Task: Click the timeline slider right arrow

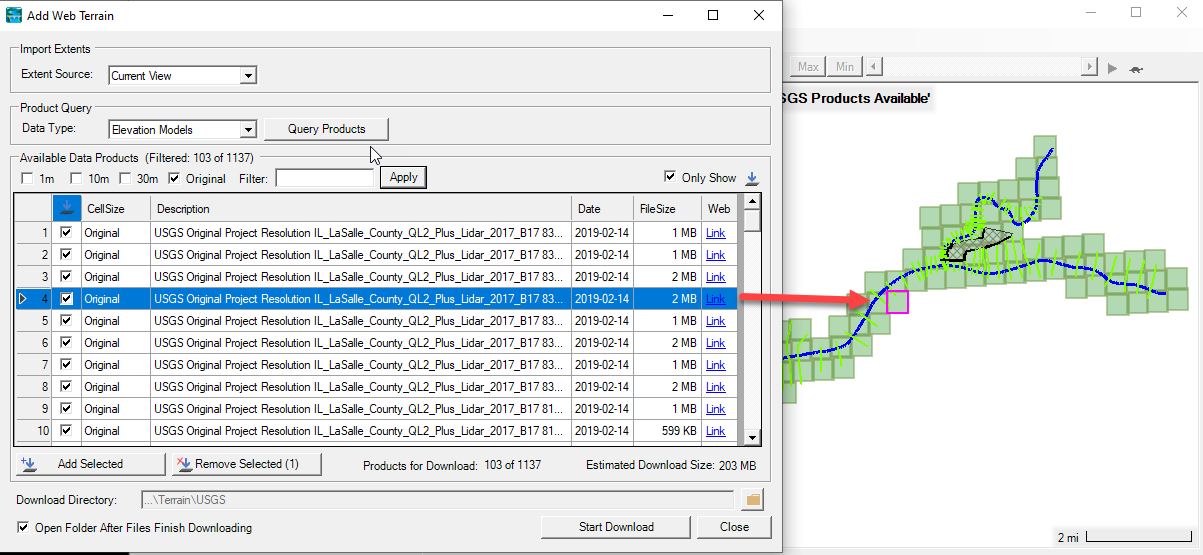Action: pos(1090,67)
